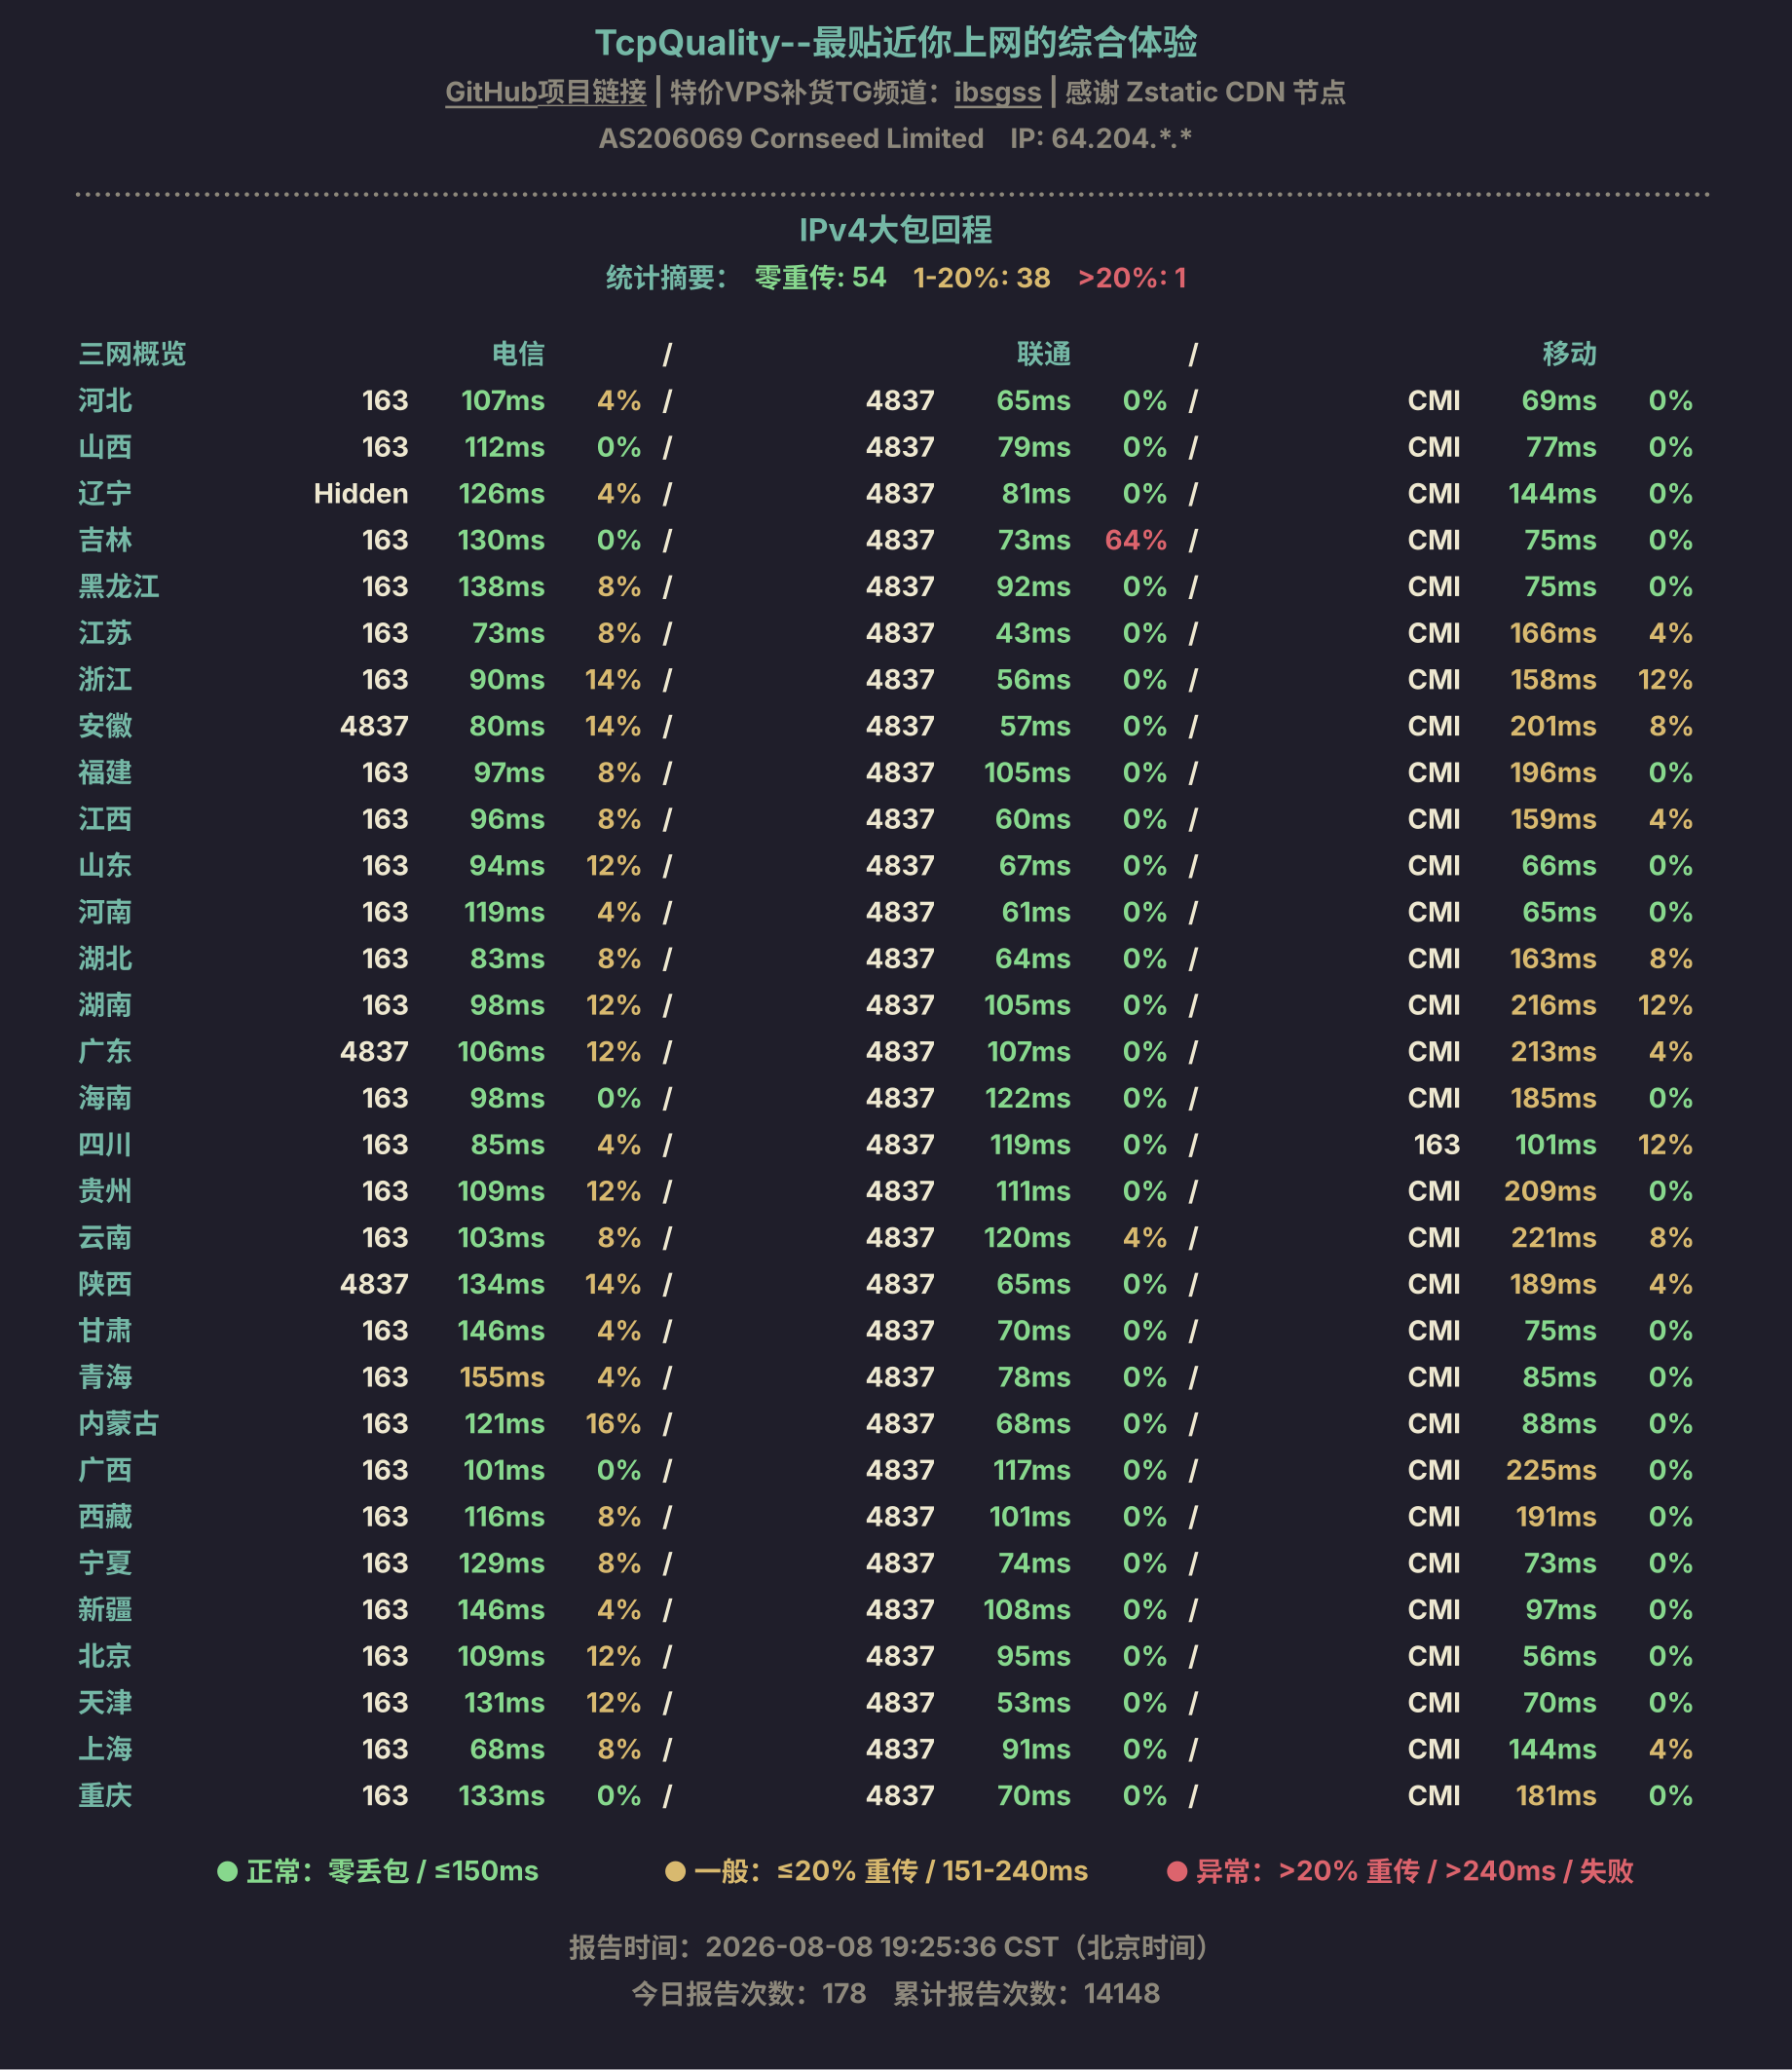Click the 129ms latency in 宁夏 row
Image resolution: width=1792 pixels, height=2070 pixels.
click(502, 1563)
